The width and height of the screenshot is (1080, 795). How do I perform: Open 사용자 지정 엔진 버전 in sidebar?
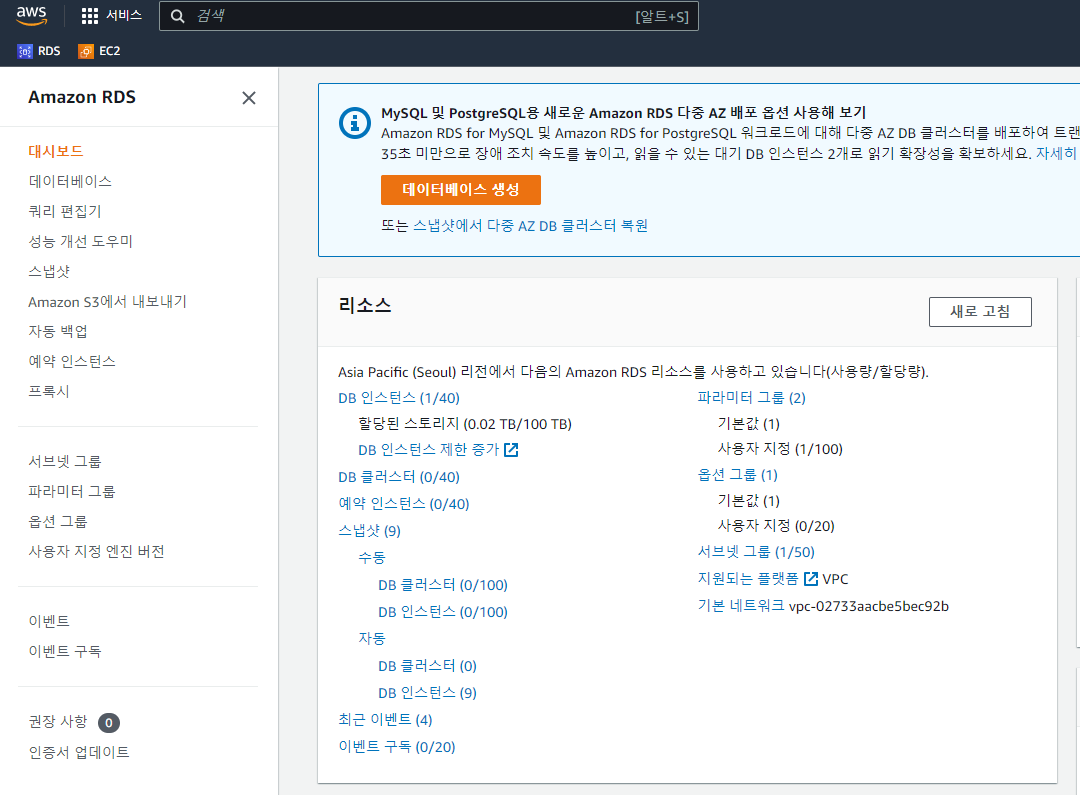(96, 551)
